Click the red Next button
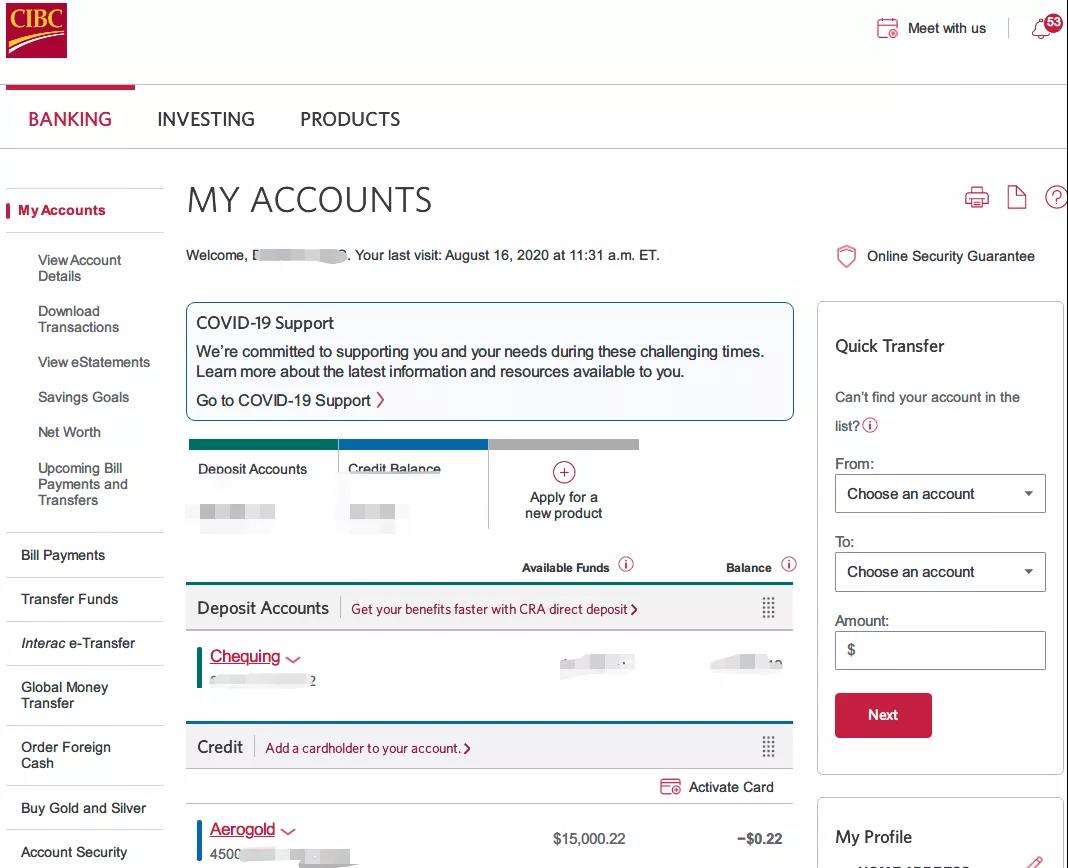 (883, 715)
